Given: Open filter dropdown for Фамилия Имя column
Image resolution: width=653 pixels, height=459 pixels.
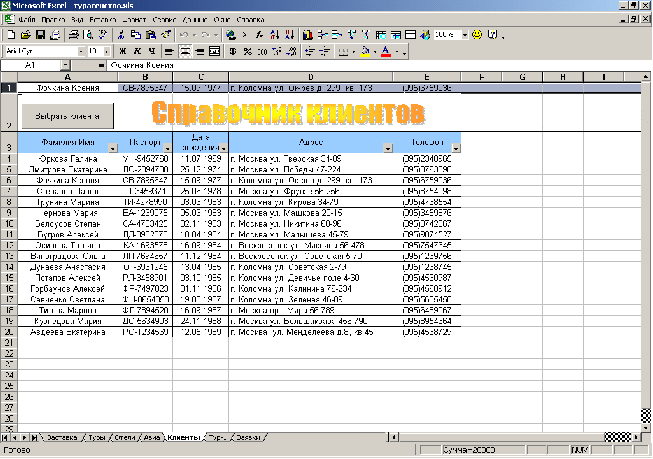Looking at the screenshot, I should 113,148.
